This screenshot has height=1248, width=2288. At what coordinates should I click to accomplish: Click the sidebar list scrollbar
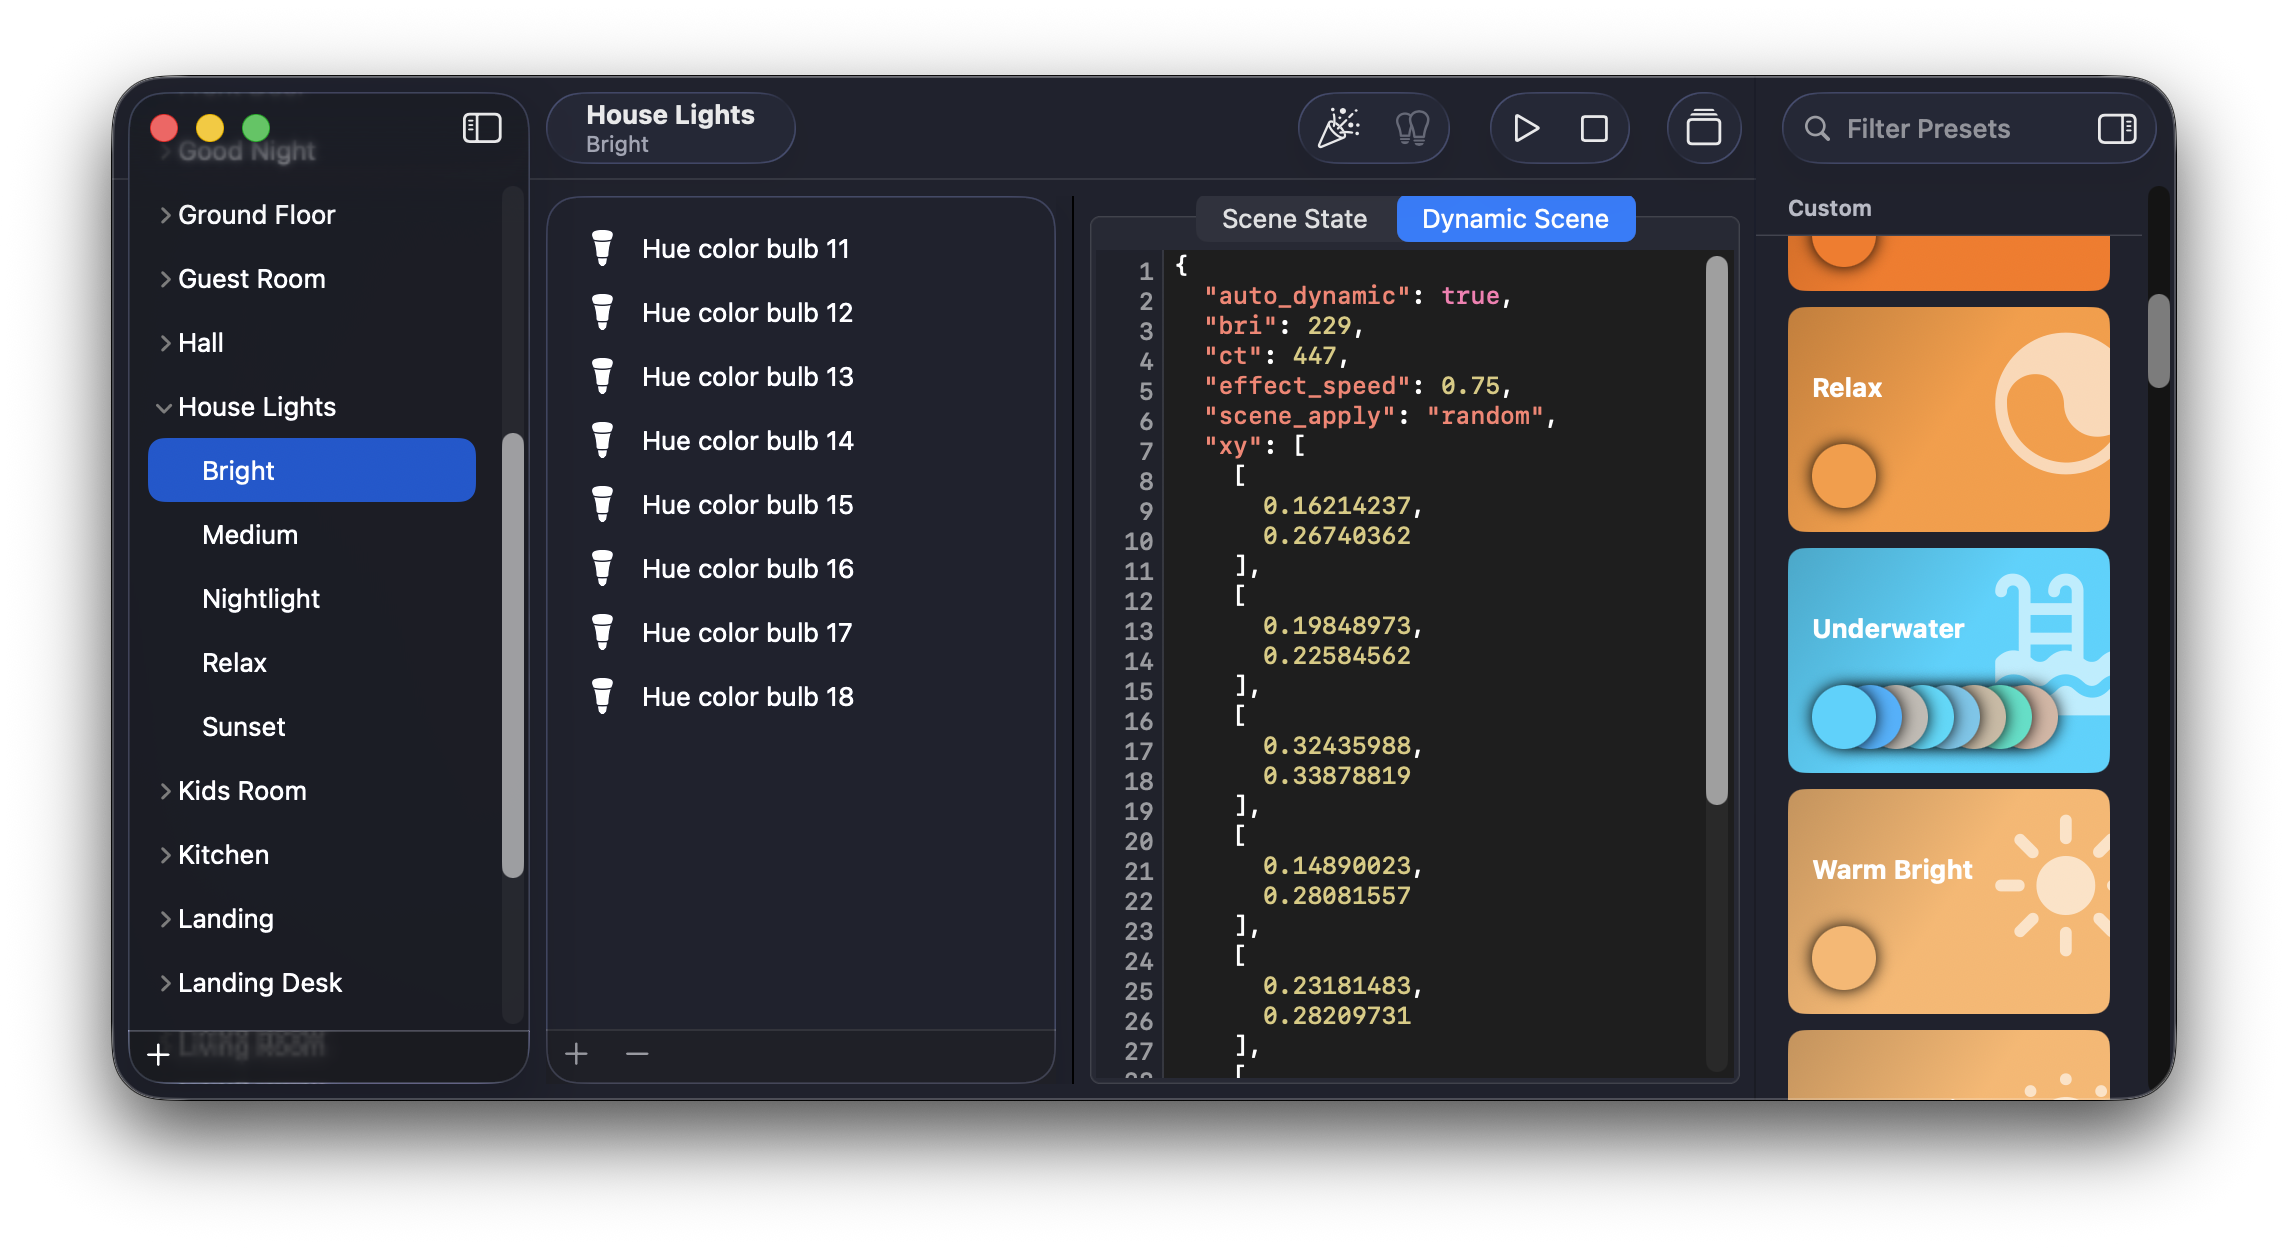point(512,655)
